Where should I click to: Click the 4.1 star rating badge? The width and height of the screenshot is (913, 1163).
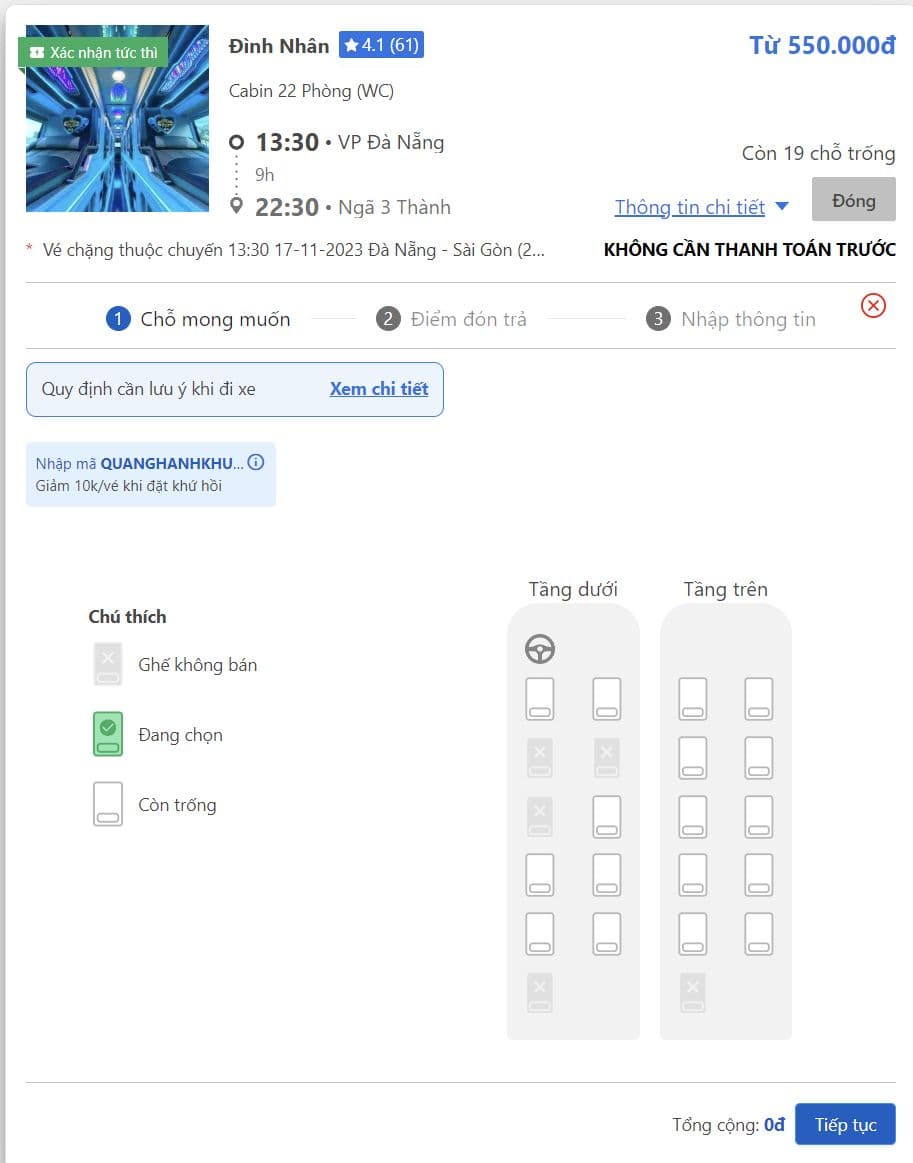click(x=381, y=45)
